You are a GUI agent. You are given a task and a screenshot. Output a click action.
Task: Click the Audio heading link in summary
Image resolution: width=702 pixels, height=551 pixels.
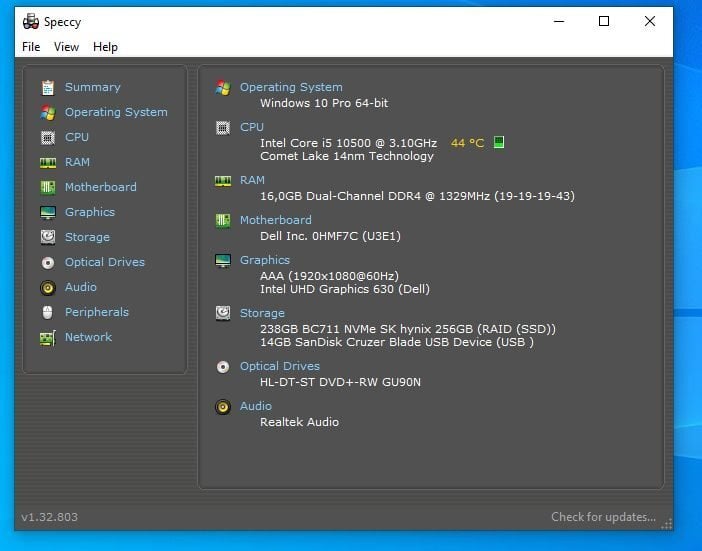pos(256,406)
